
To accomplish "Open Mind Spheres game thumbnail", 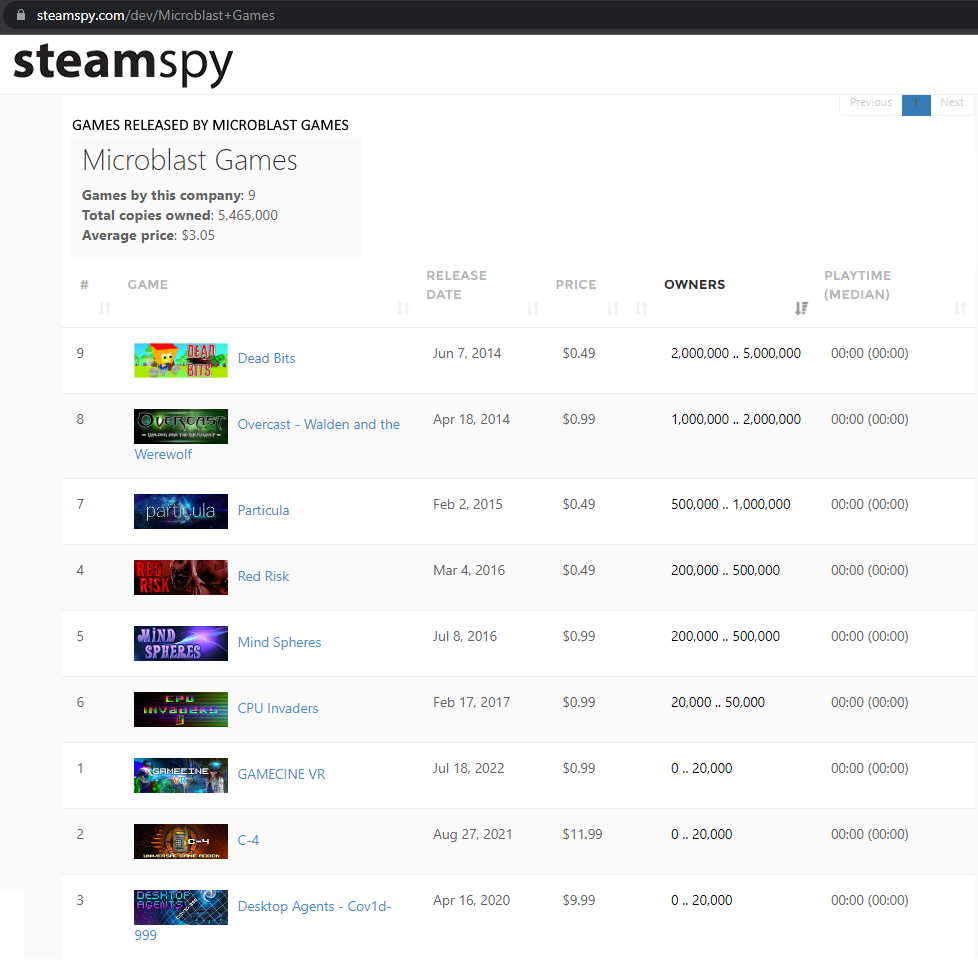I will coord(181,643).
